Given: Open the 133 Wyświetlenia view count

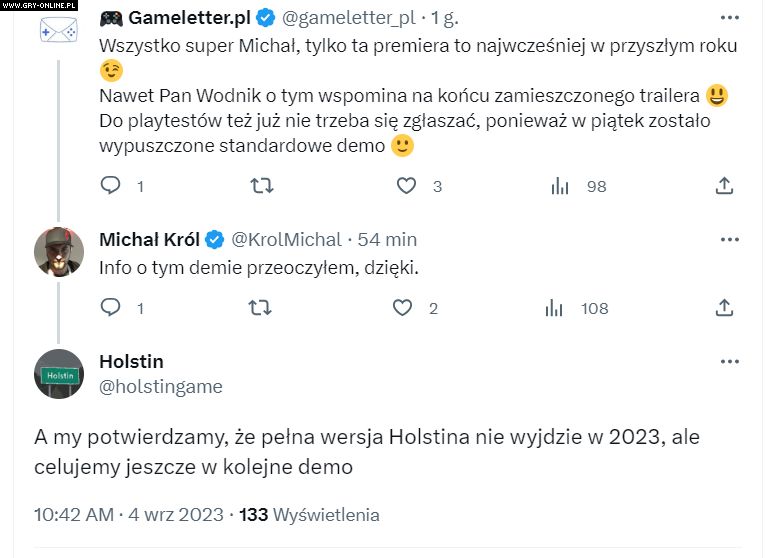Looking at the screenshot, I should (x=310, y=515).
